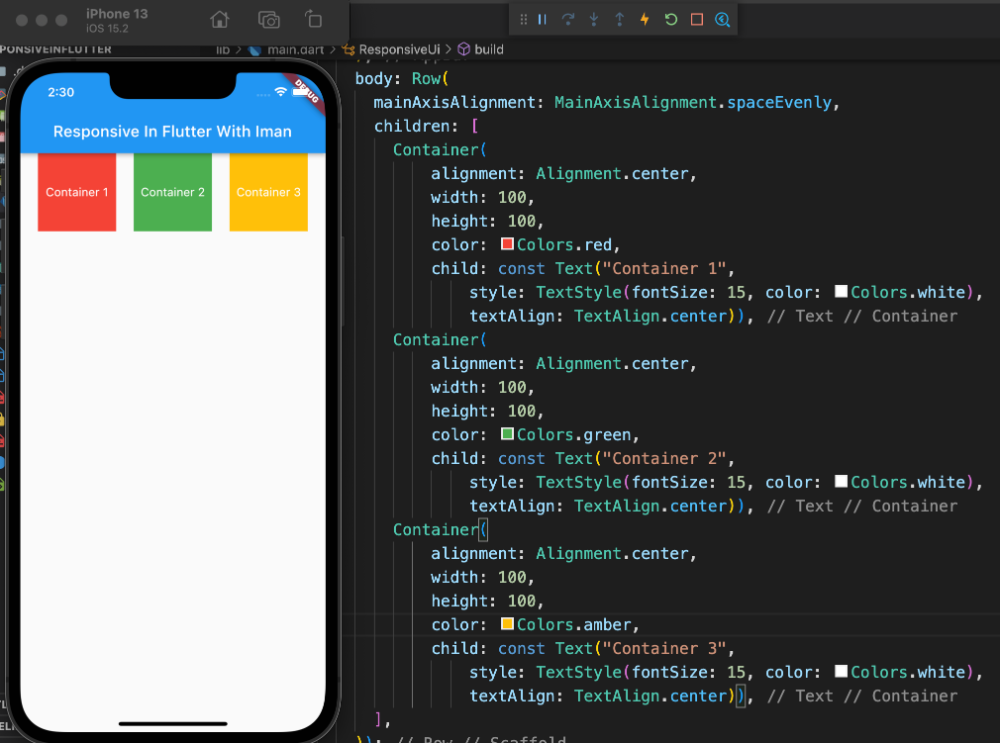This screenshot has width=1000, height=743.
Task: Click the white swatch on Container 2 style line
Action: tap(841, 482)
